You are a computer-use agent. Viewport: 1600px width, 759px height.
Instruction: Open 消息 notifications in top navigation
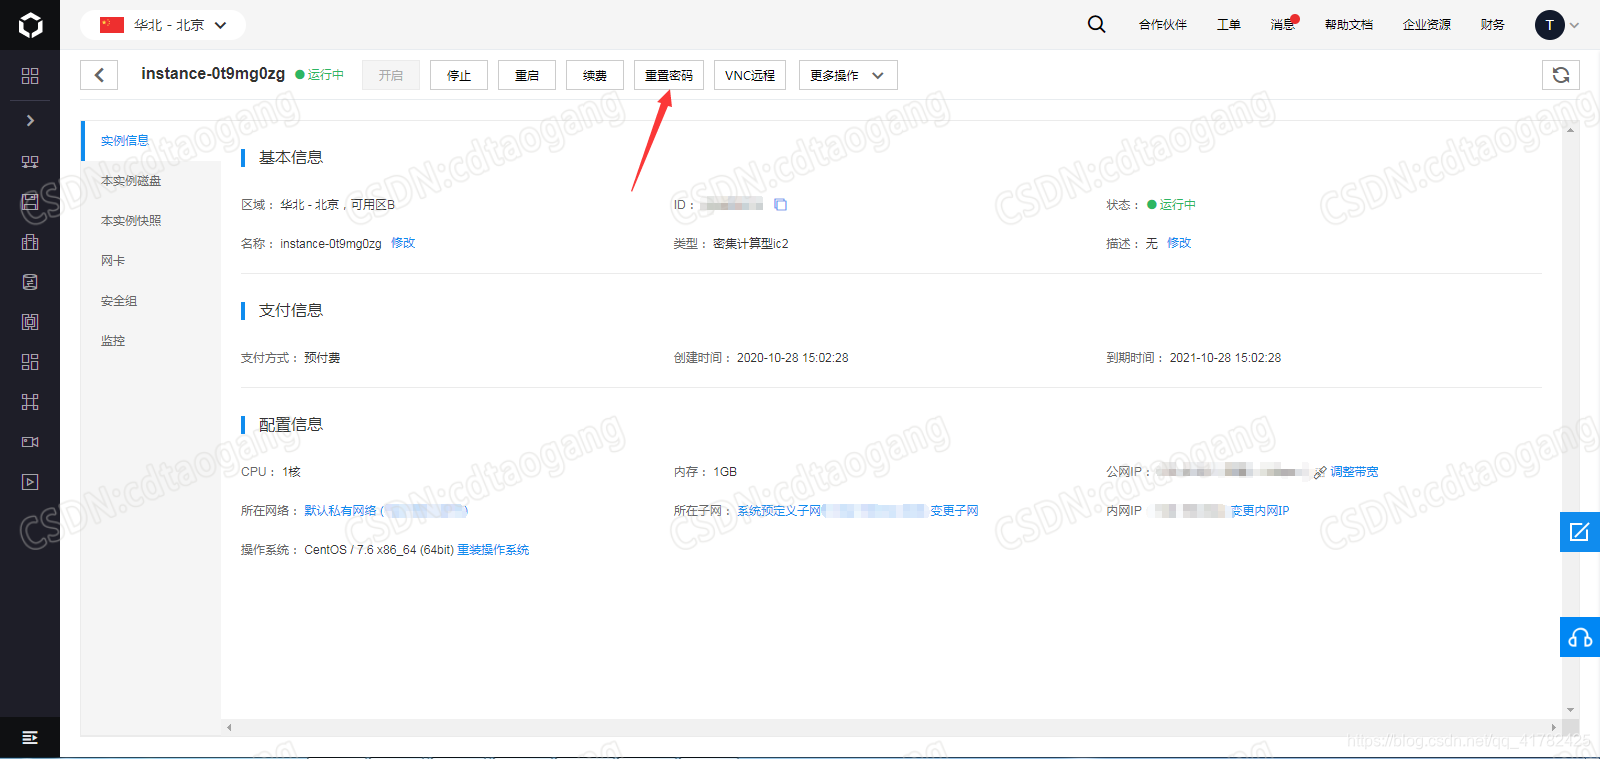(1283, 25)
